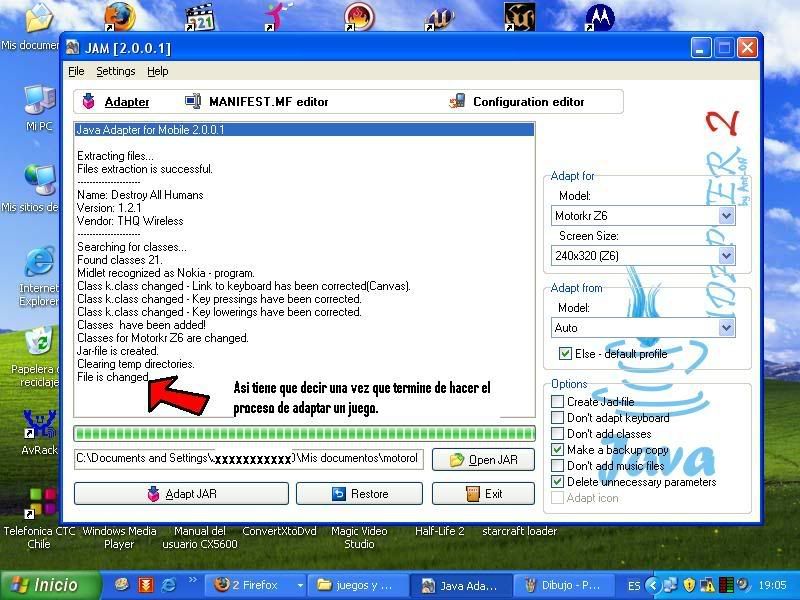This screenshot has height=600, width=800.
Task: Select 'Classes for Motorkr Z6 are changed.' line
Action: (x=162, y=338)
